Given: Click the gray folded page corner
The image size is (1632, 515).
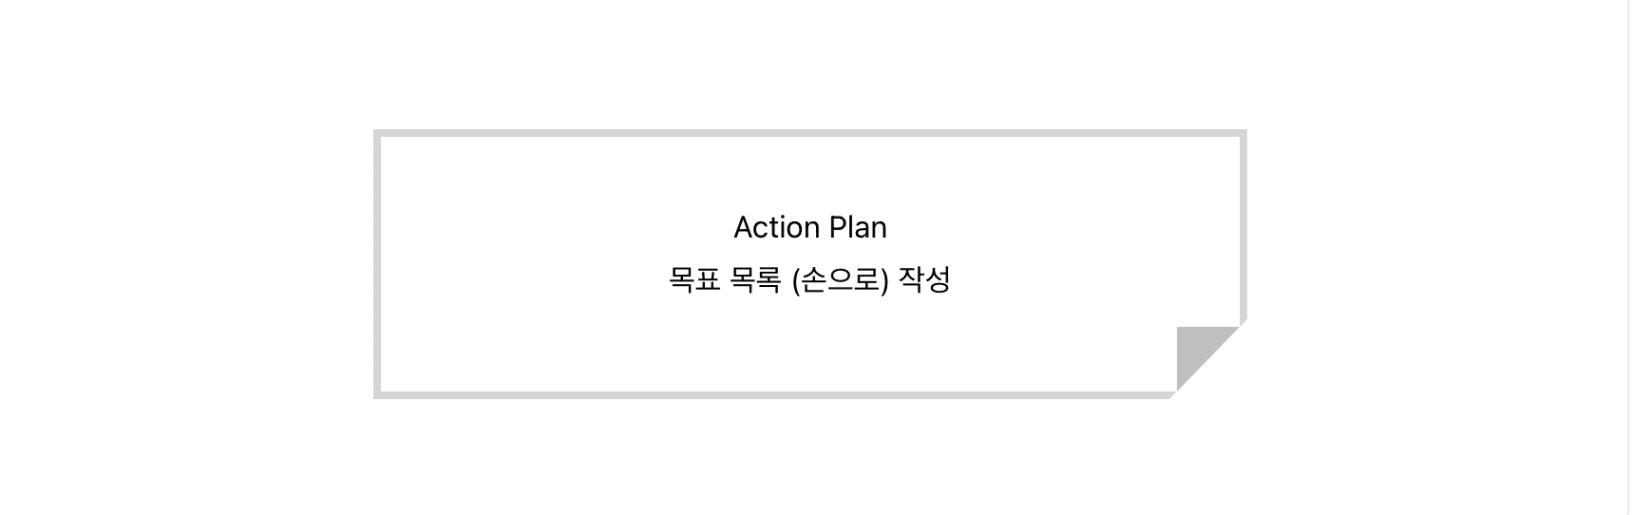Looking at the screenshot, I should tap(1198, 348).
